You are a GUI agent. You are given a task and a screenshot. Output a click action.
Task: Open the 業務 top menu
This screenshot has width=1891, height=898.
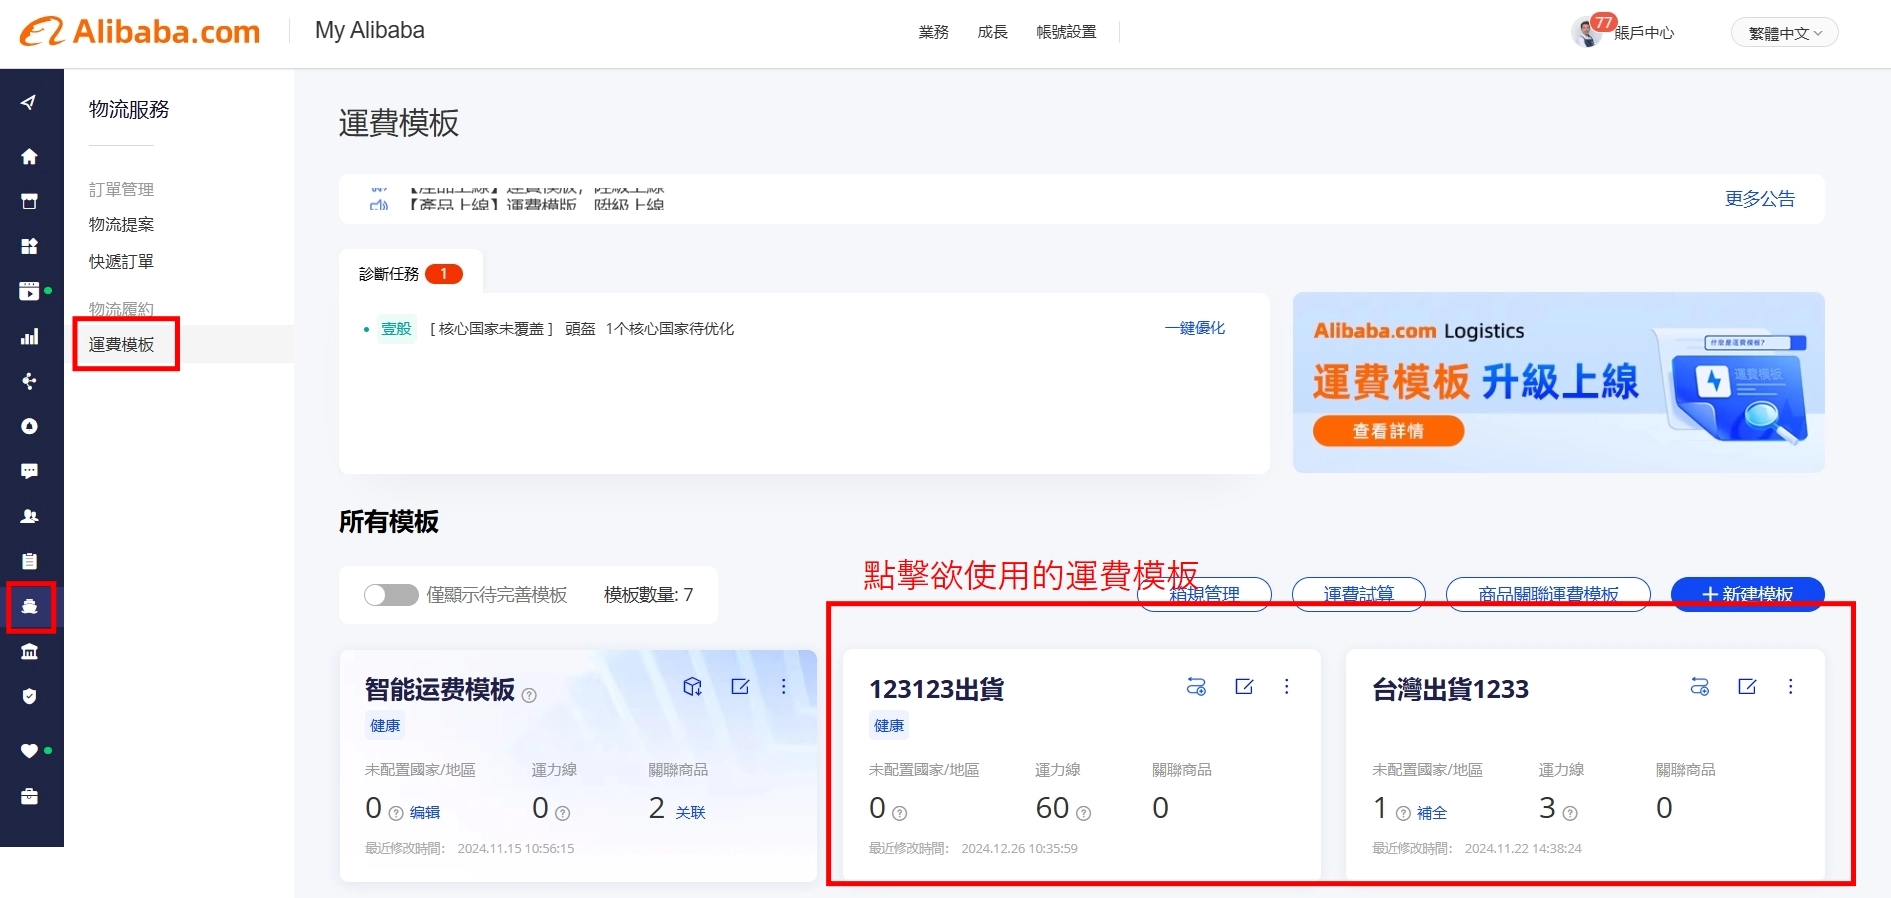[933, 32]
